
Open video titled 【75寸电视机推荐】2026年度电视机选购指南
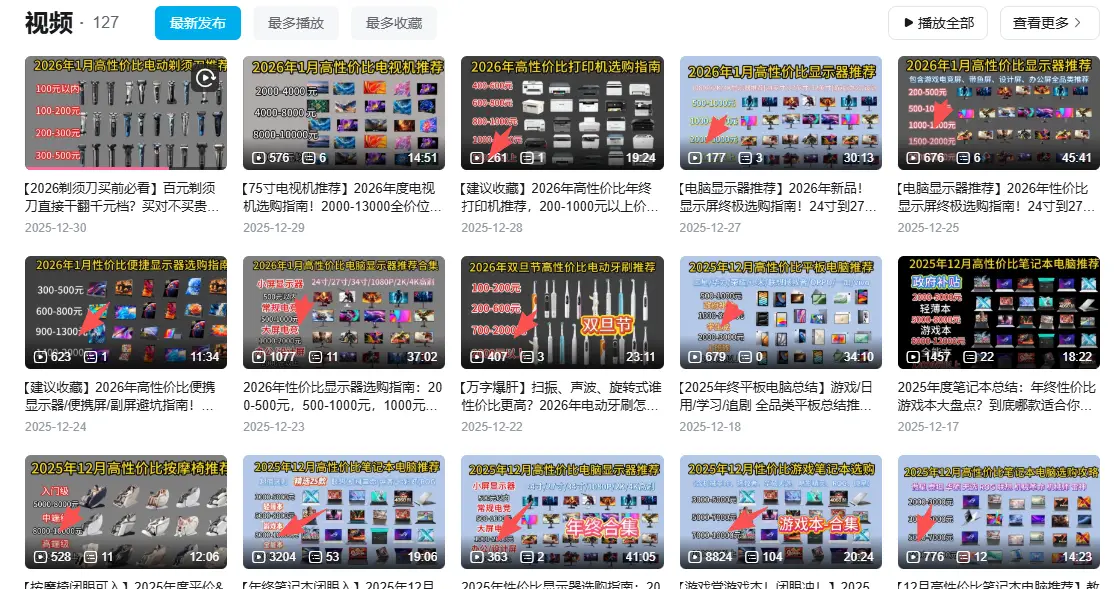(342, 197)
